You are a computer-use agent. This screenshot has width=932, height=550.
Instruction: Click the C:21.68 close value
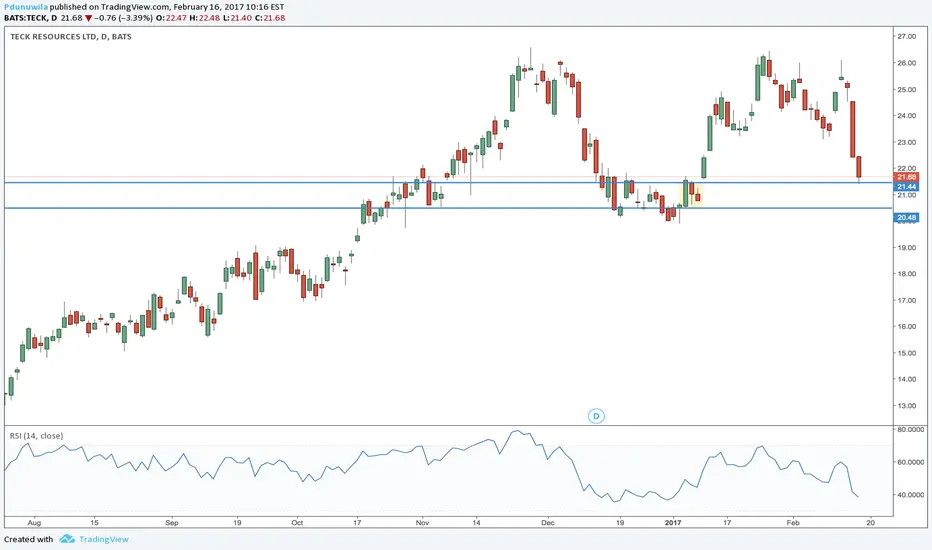click(270, 18)
